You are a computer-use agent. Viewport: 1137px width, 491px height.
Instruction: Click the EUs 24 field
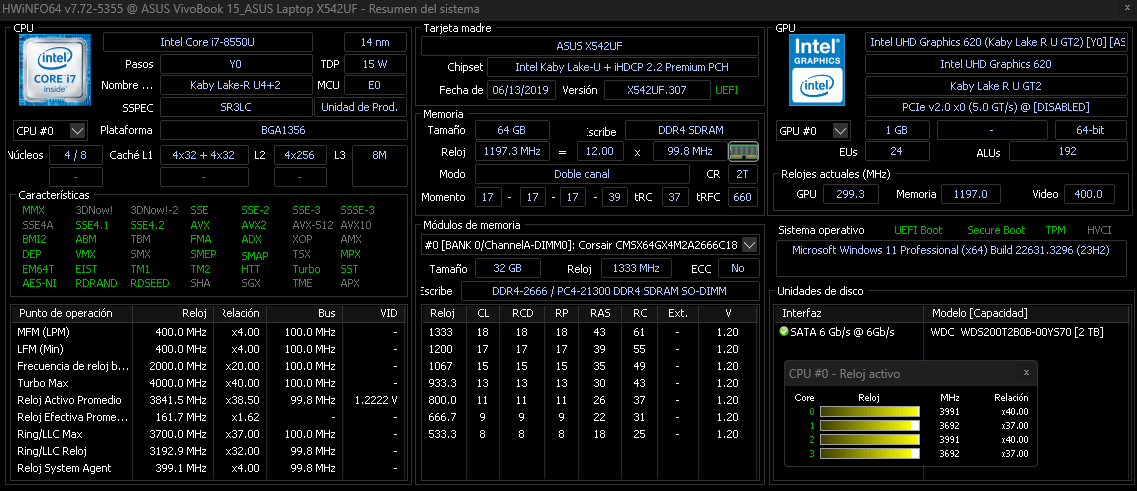[x=896, y=152]
